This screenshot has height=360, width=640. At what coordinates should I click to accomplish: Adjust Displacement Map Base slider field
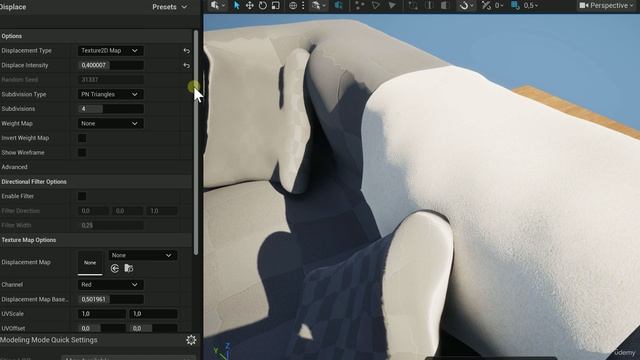point(111,299)
